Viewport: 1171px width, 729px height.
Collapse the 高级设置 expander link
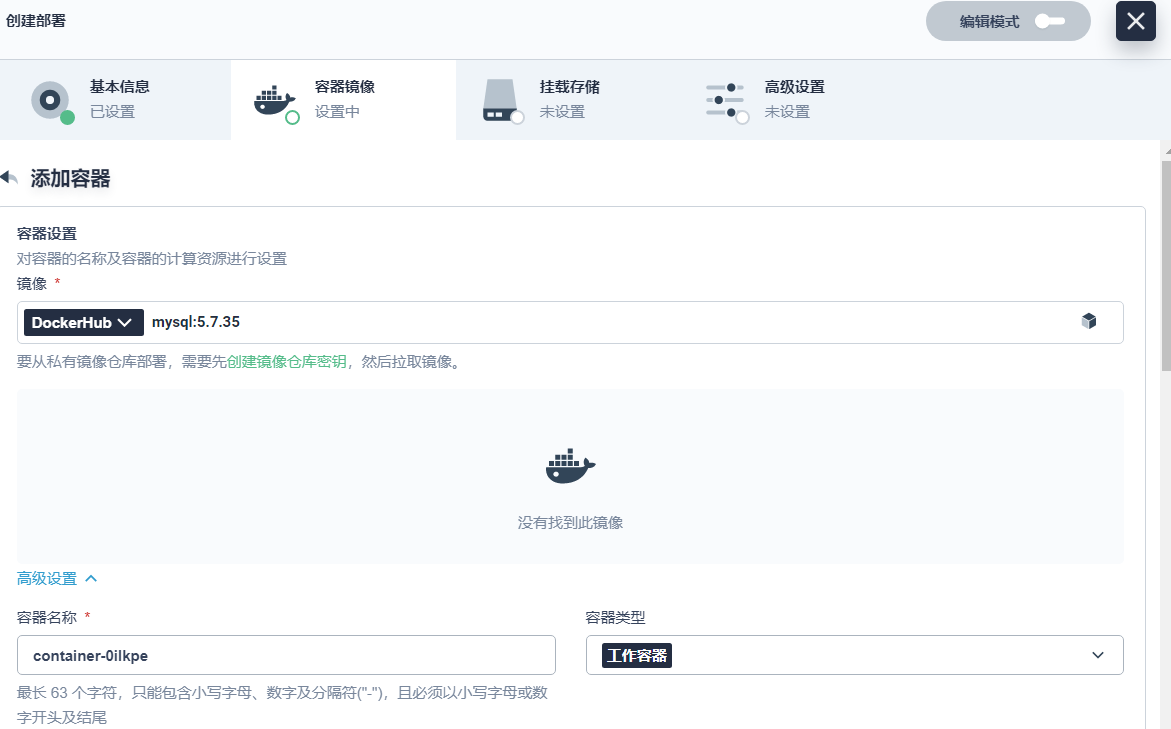[57, 578]
